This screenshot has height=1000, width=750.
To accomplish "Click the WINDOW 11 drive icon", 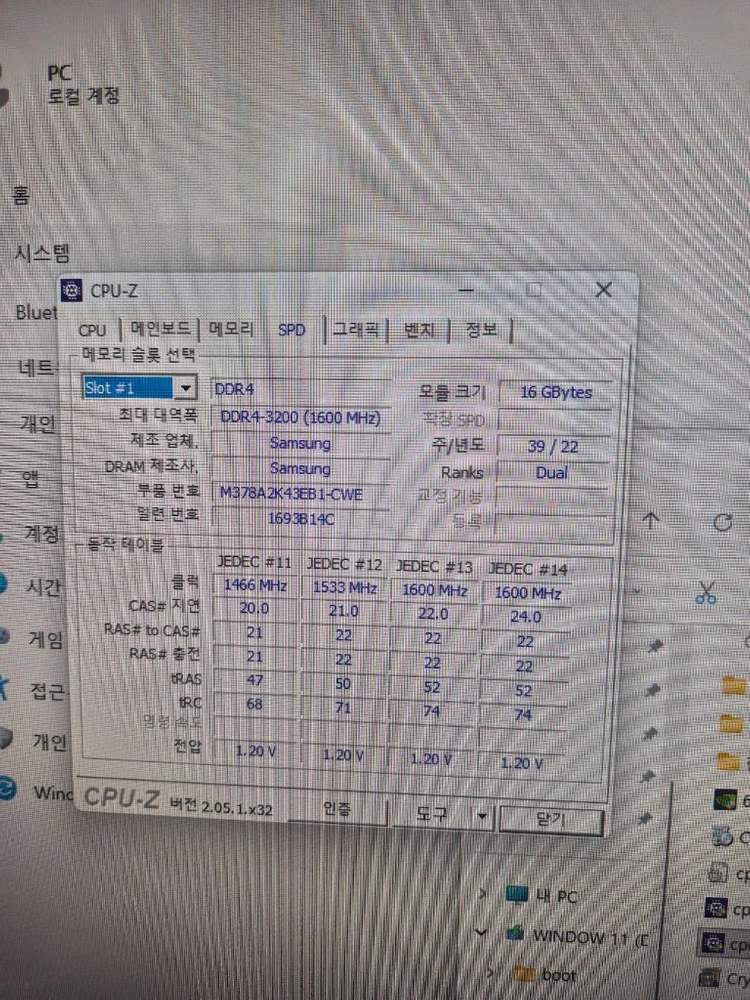I will coord(515,934).
